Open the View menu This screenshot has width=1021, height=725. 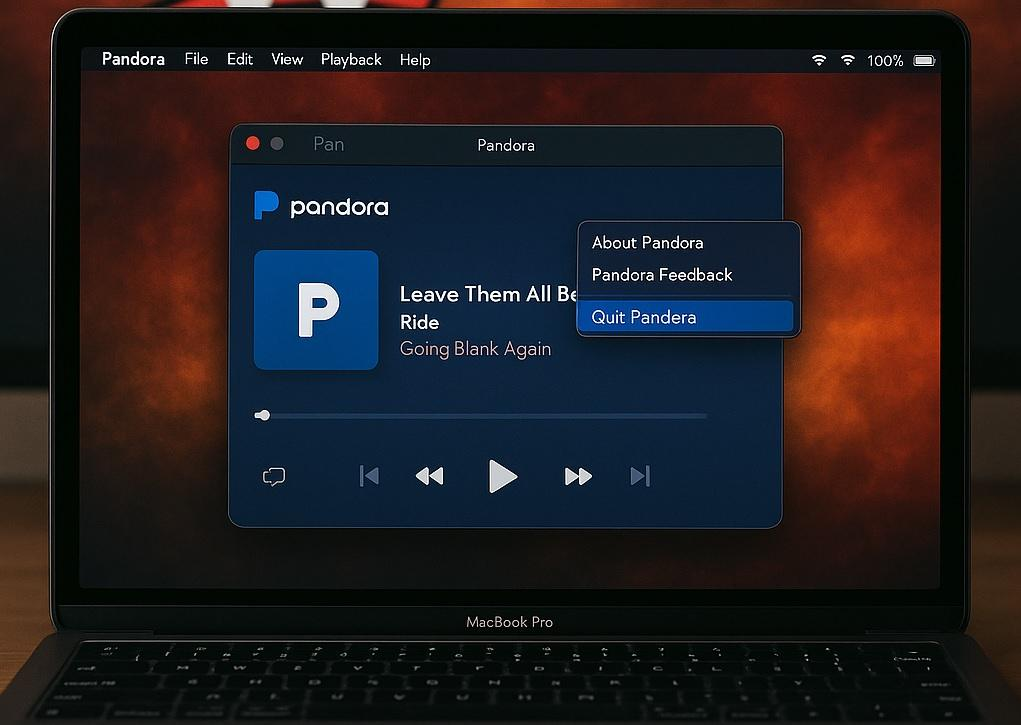coord(287,59)
